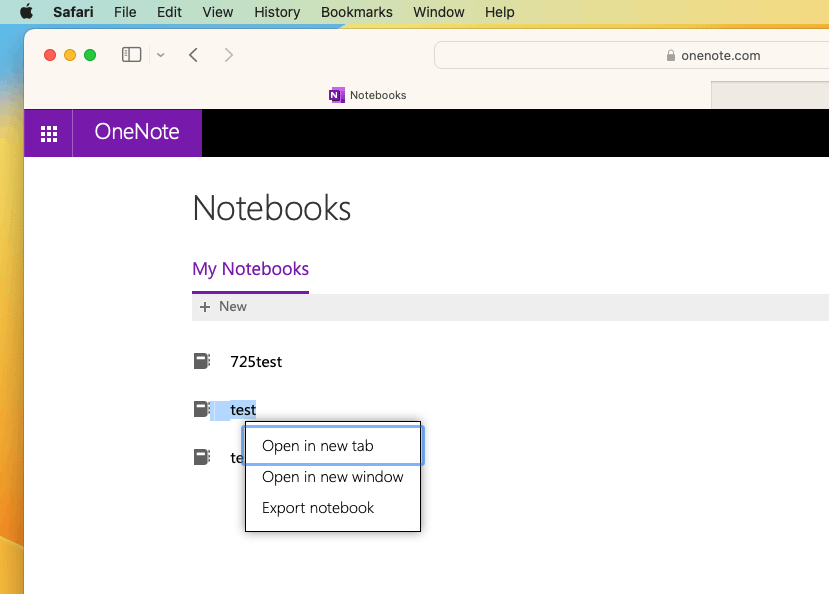Viewport: 829px width, 594px height.
Task: Maximize the Safari window
Action: tap(90, 55)
